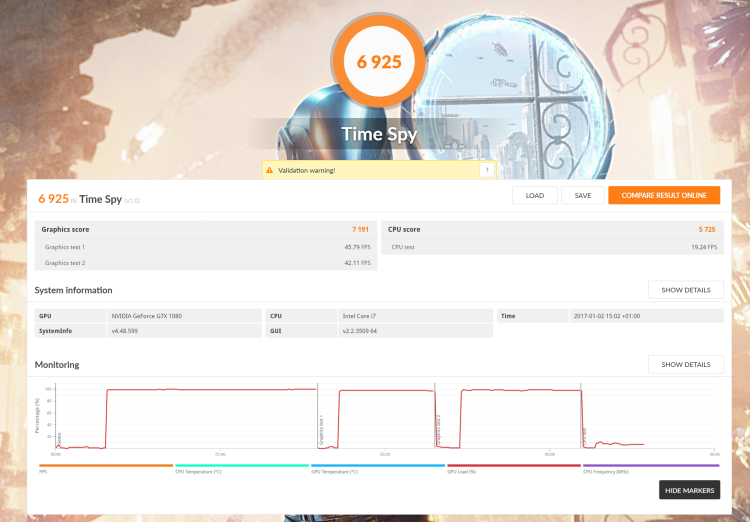Click the validation warning triangle icon
The height and width of the screenshot is (522, 750).
click(269, 170)
